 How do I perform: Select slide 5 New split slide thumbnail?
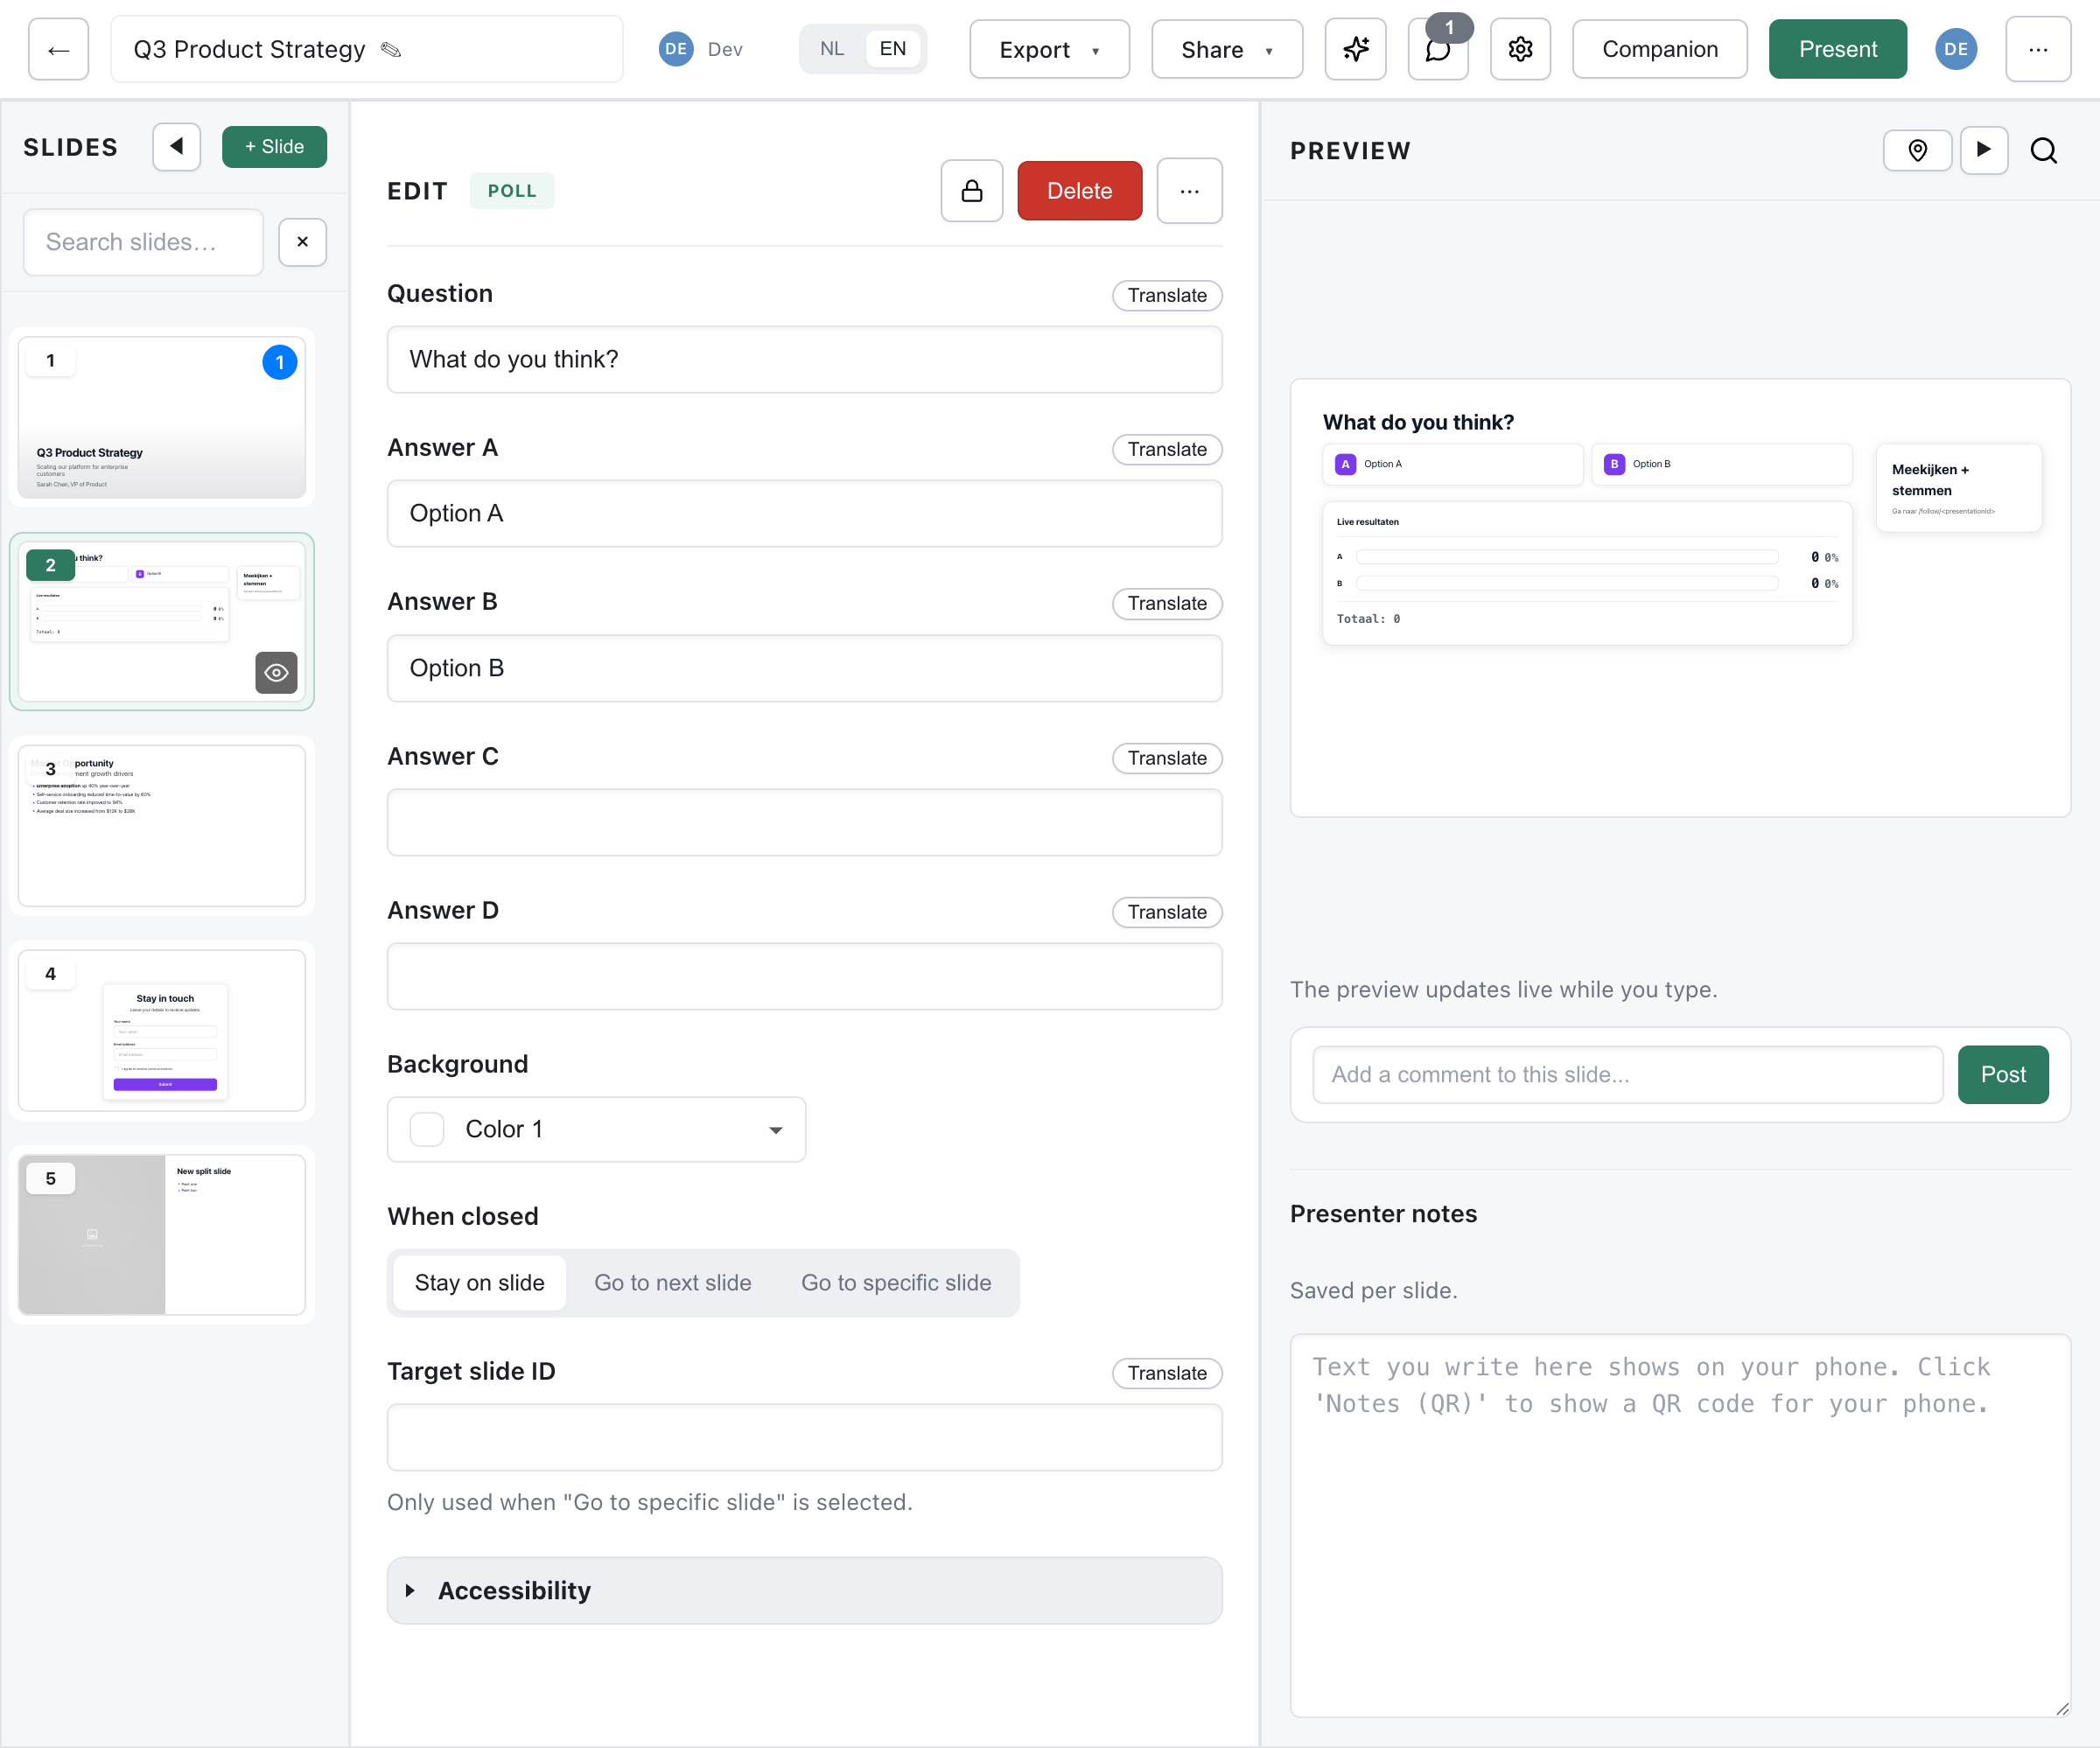click(162, 1235)
